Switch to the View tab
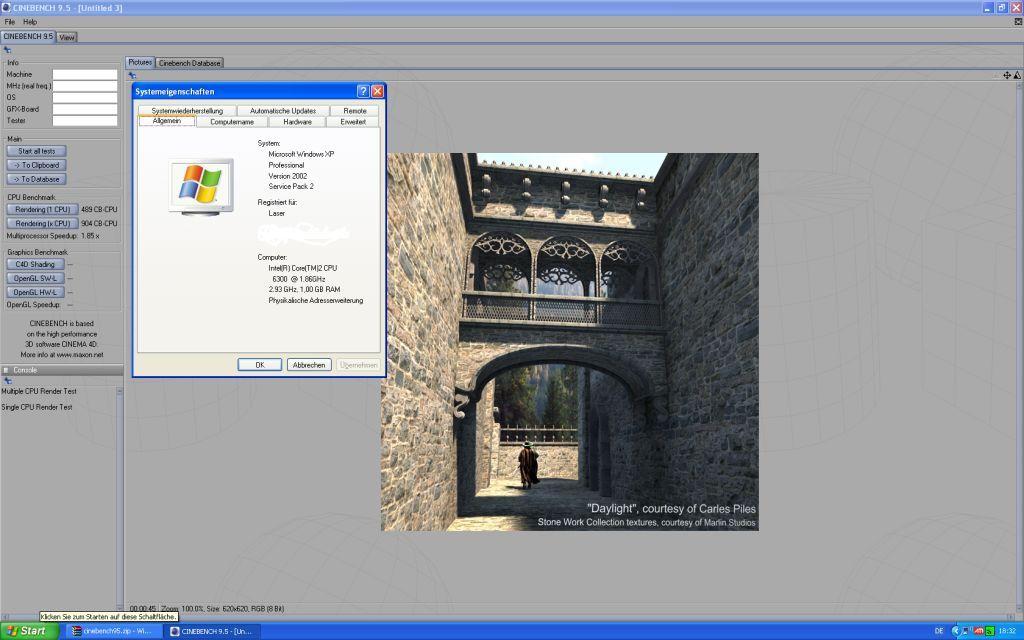 (x=67, y=37)
